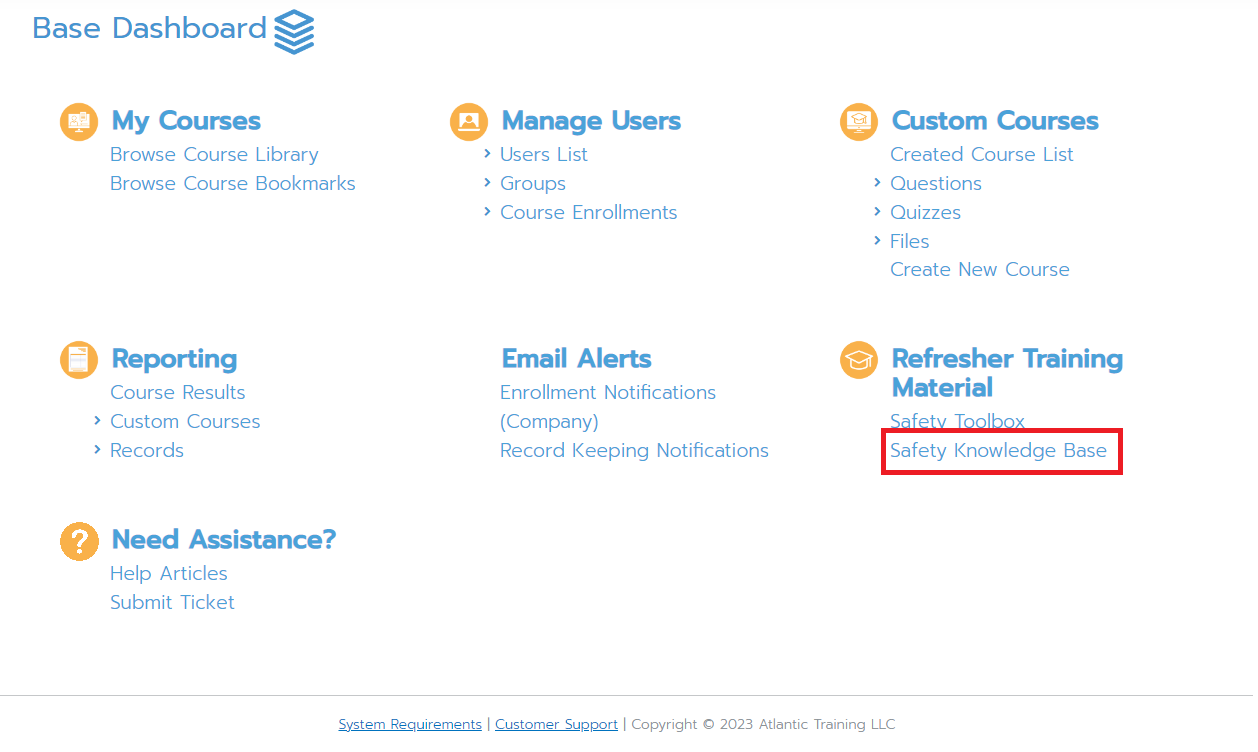Open Help Articles
This screenshot has height=752, width=1258.
pos(169,574)
